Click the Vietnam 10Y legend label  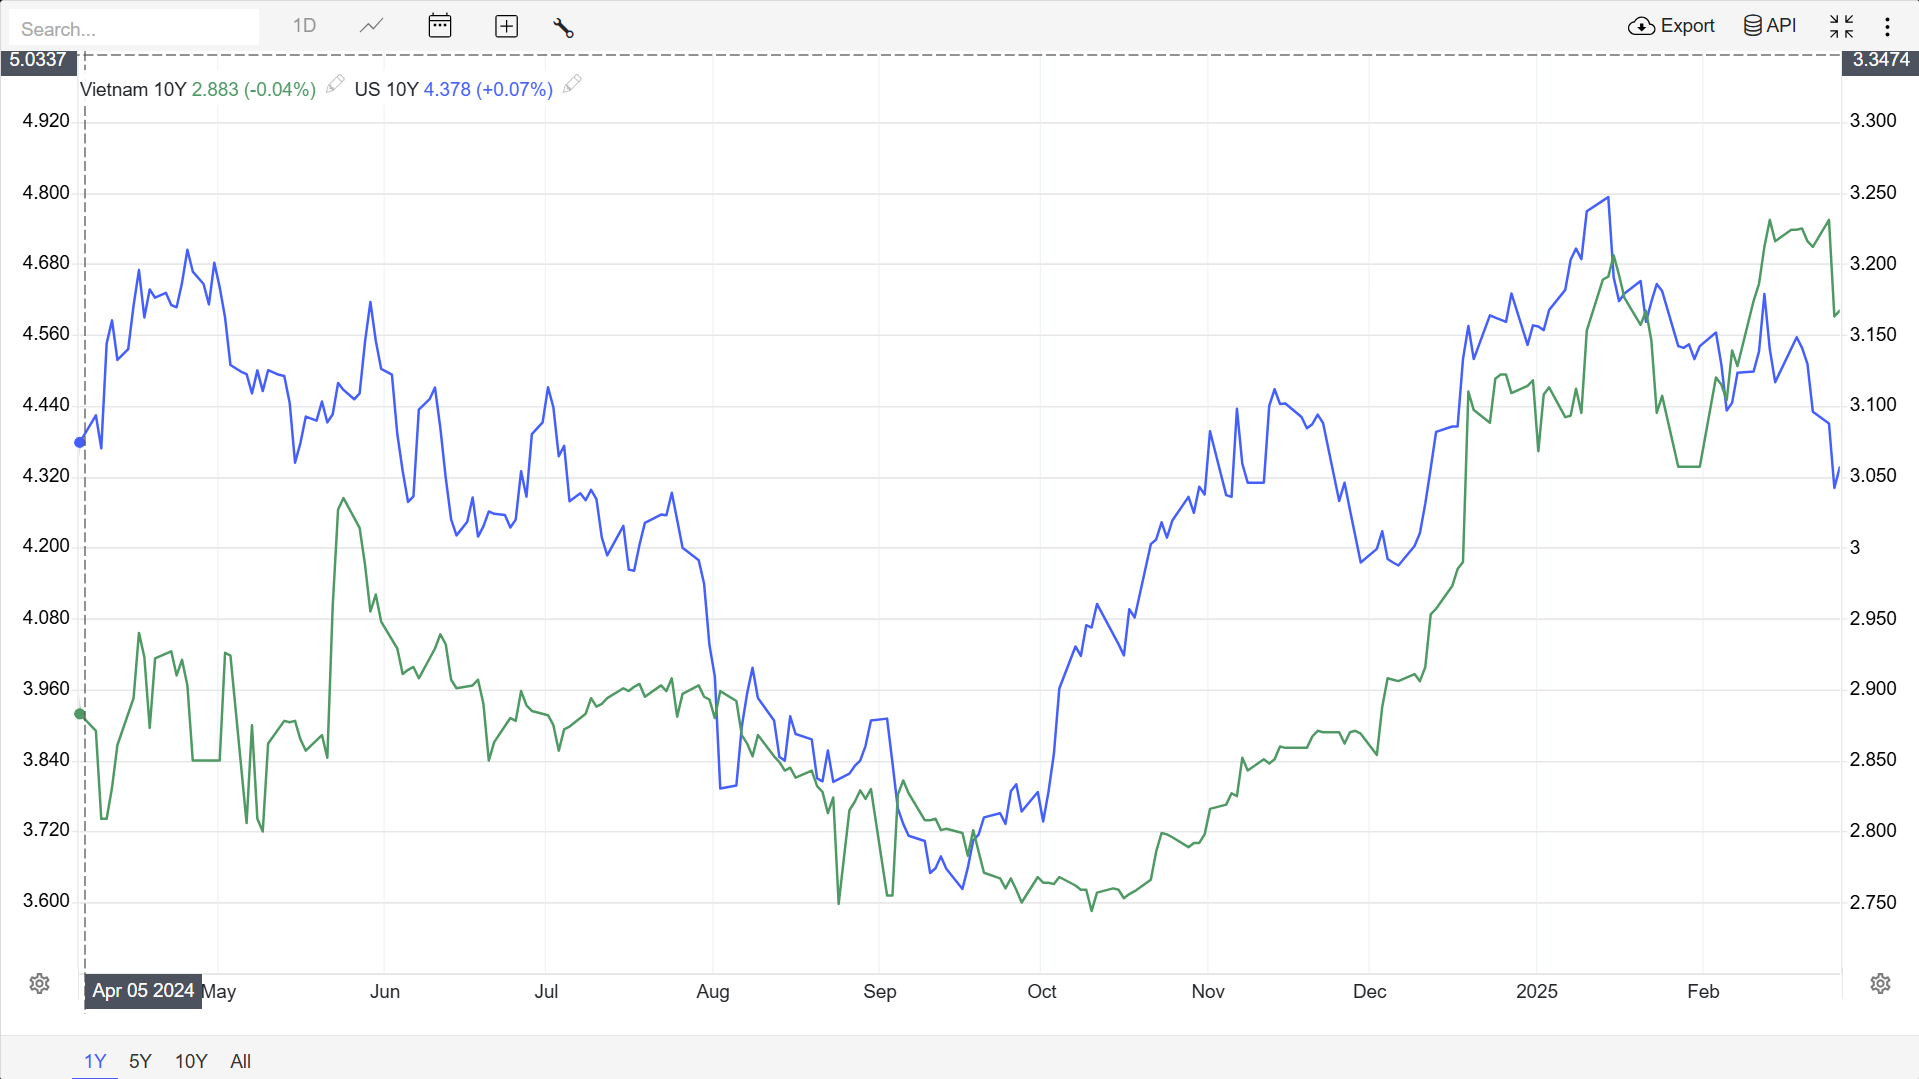[x=133, y=89]
